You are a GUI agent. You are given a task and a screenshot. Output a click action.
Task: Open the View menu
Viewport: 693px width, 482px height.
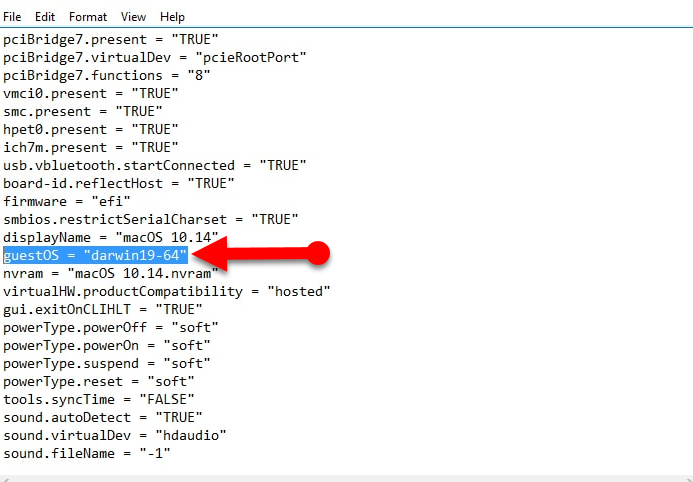[x=133, y=17]
